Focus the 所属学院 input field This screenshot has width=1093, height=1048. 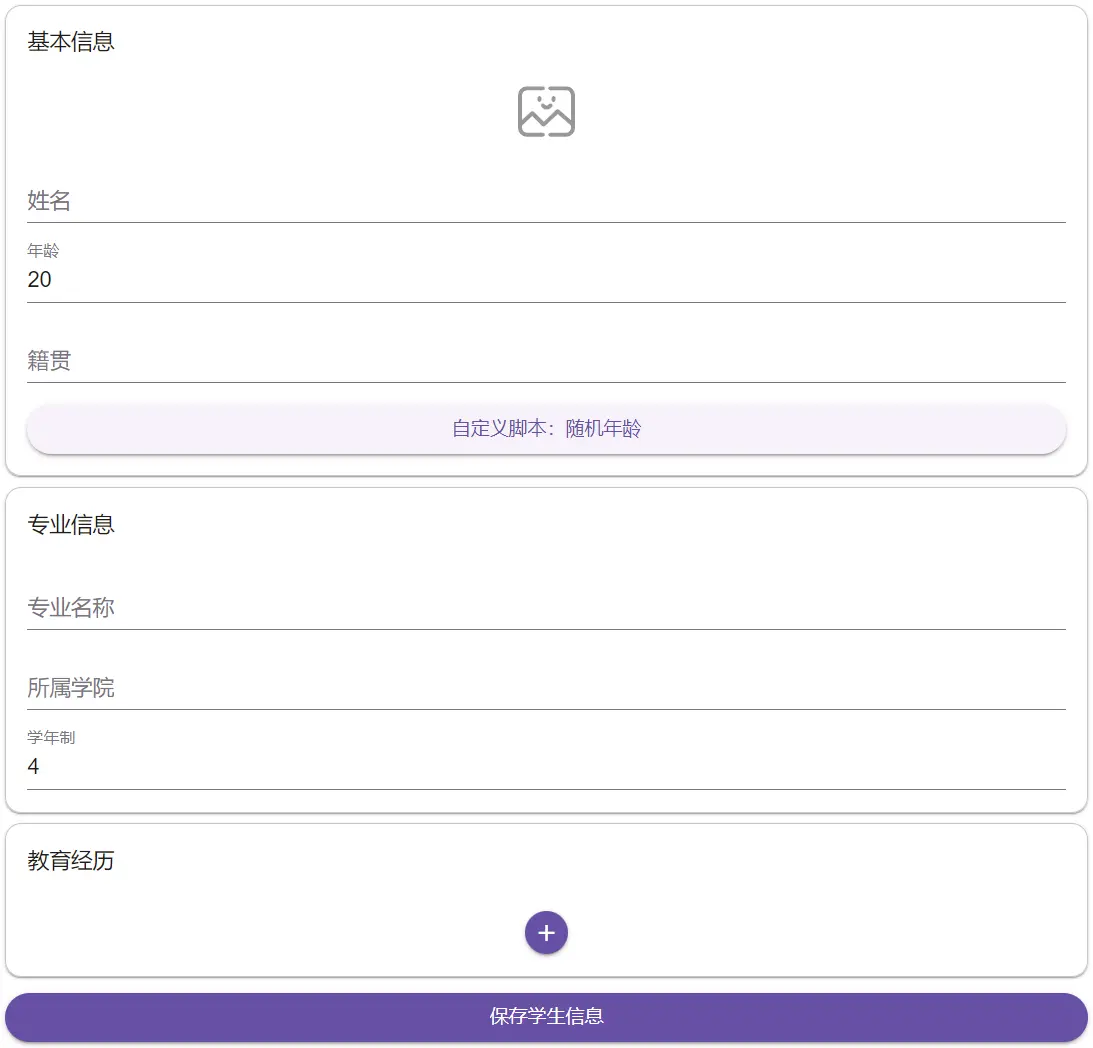pos(546,688)
